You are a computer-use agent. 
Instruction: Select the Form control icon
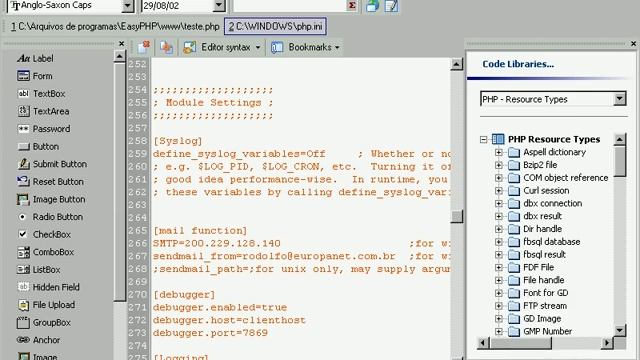(23, 76)
